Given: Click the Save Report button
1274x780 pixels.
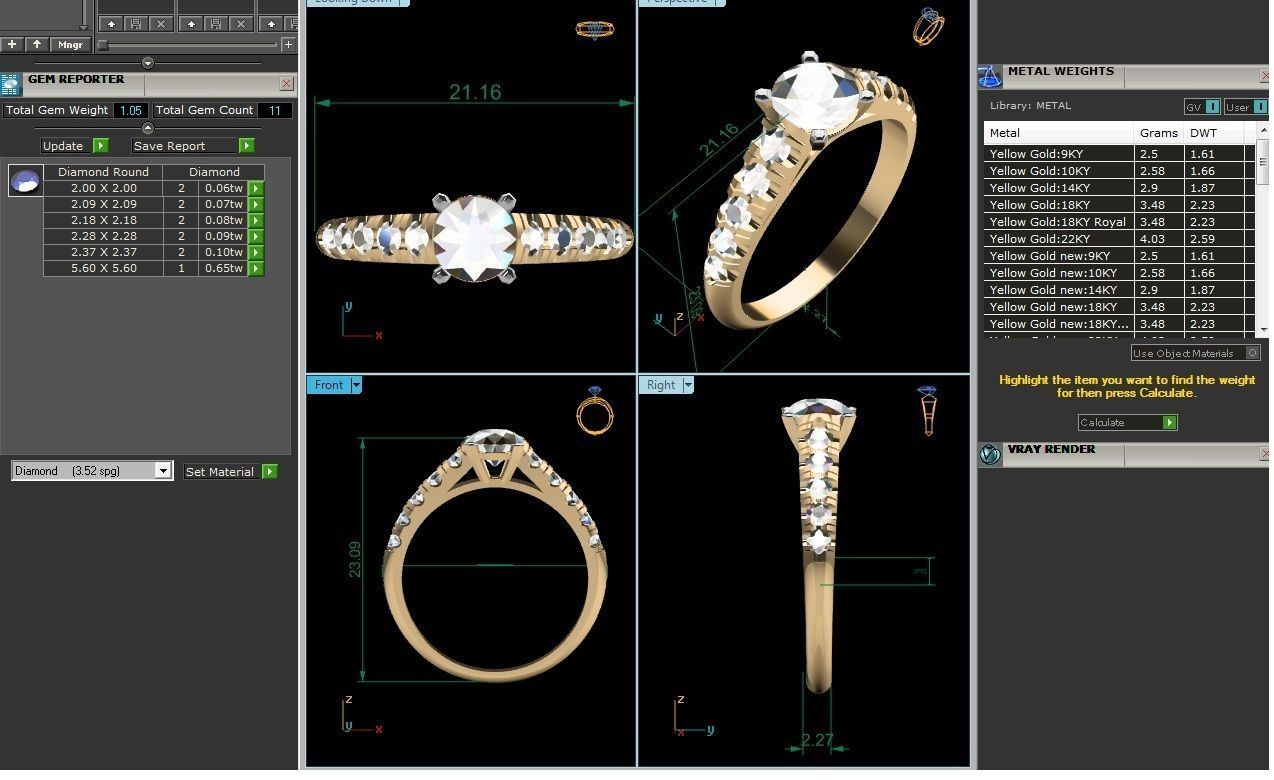Looking at the screenshot, I should (x=192, y=145).
